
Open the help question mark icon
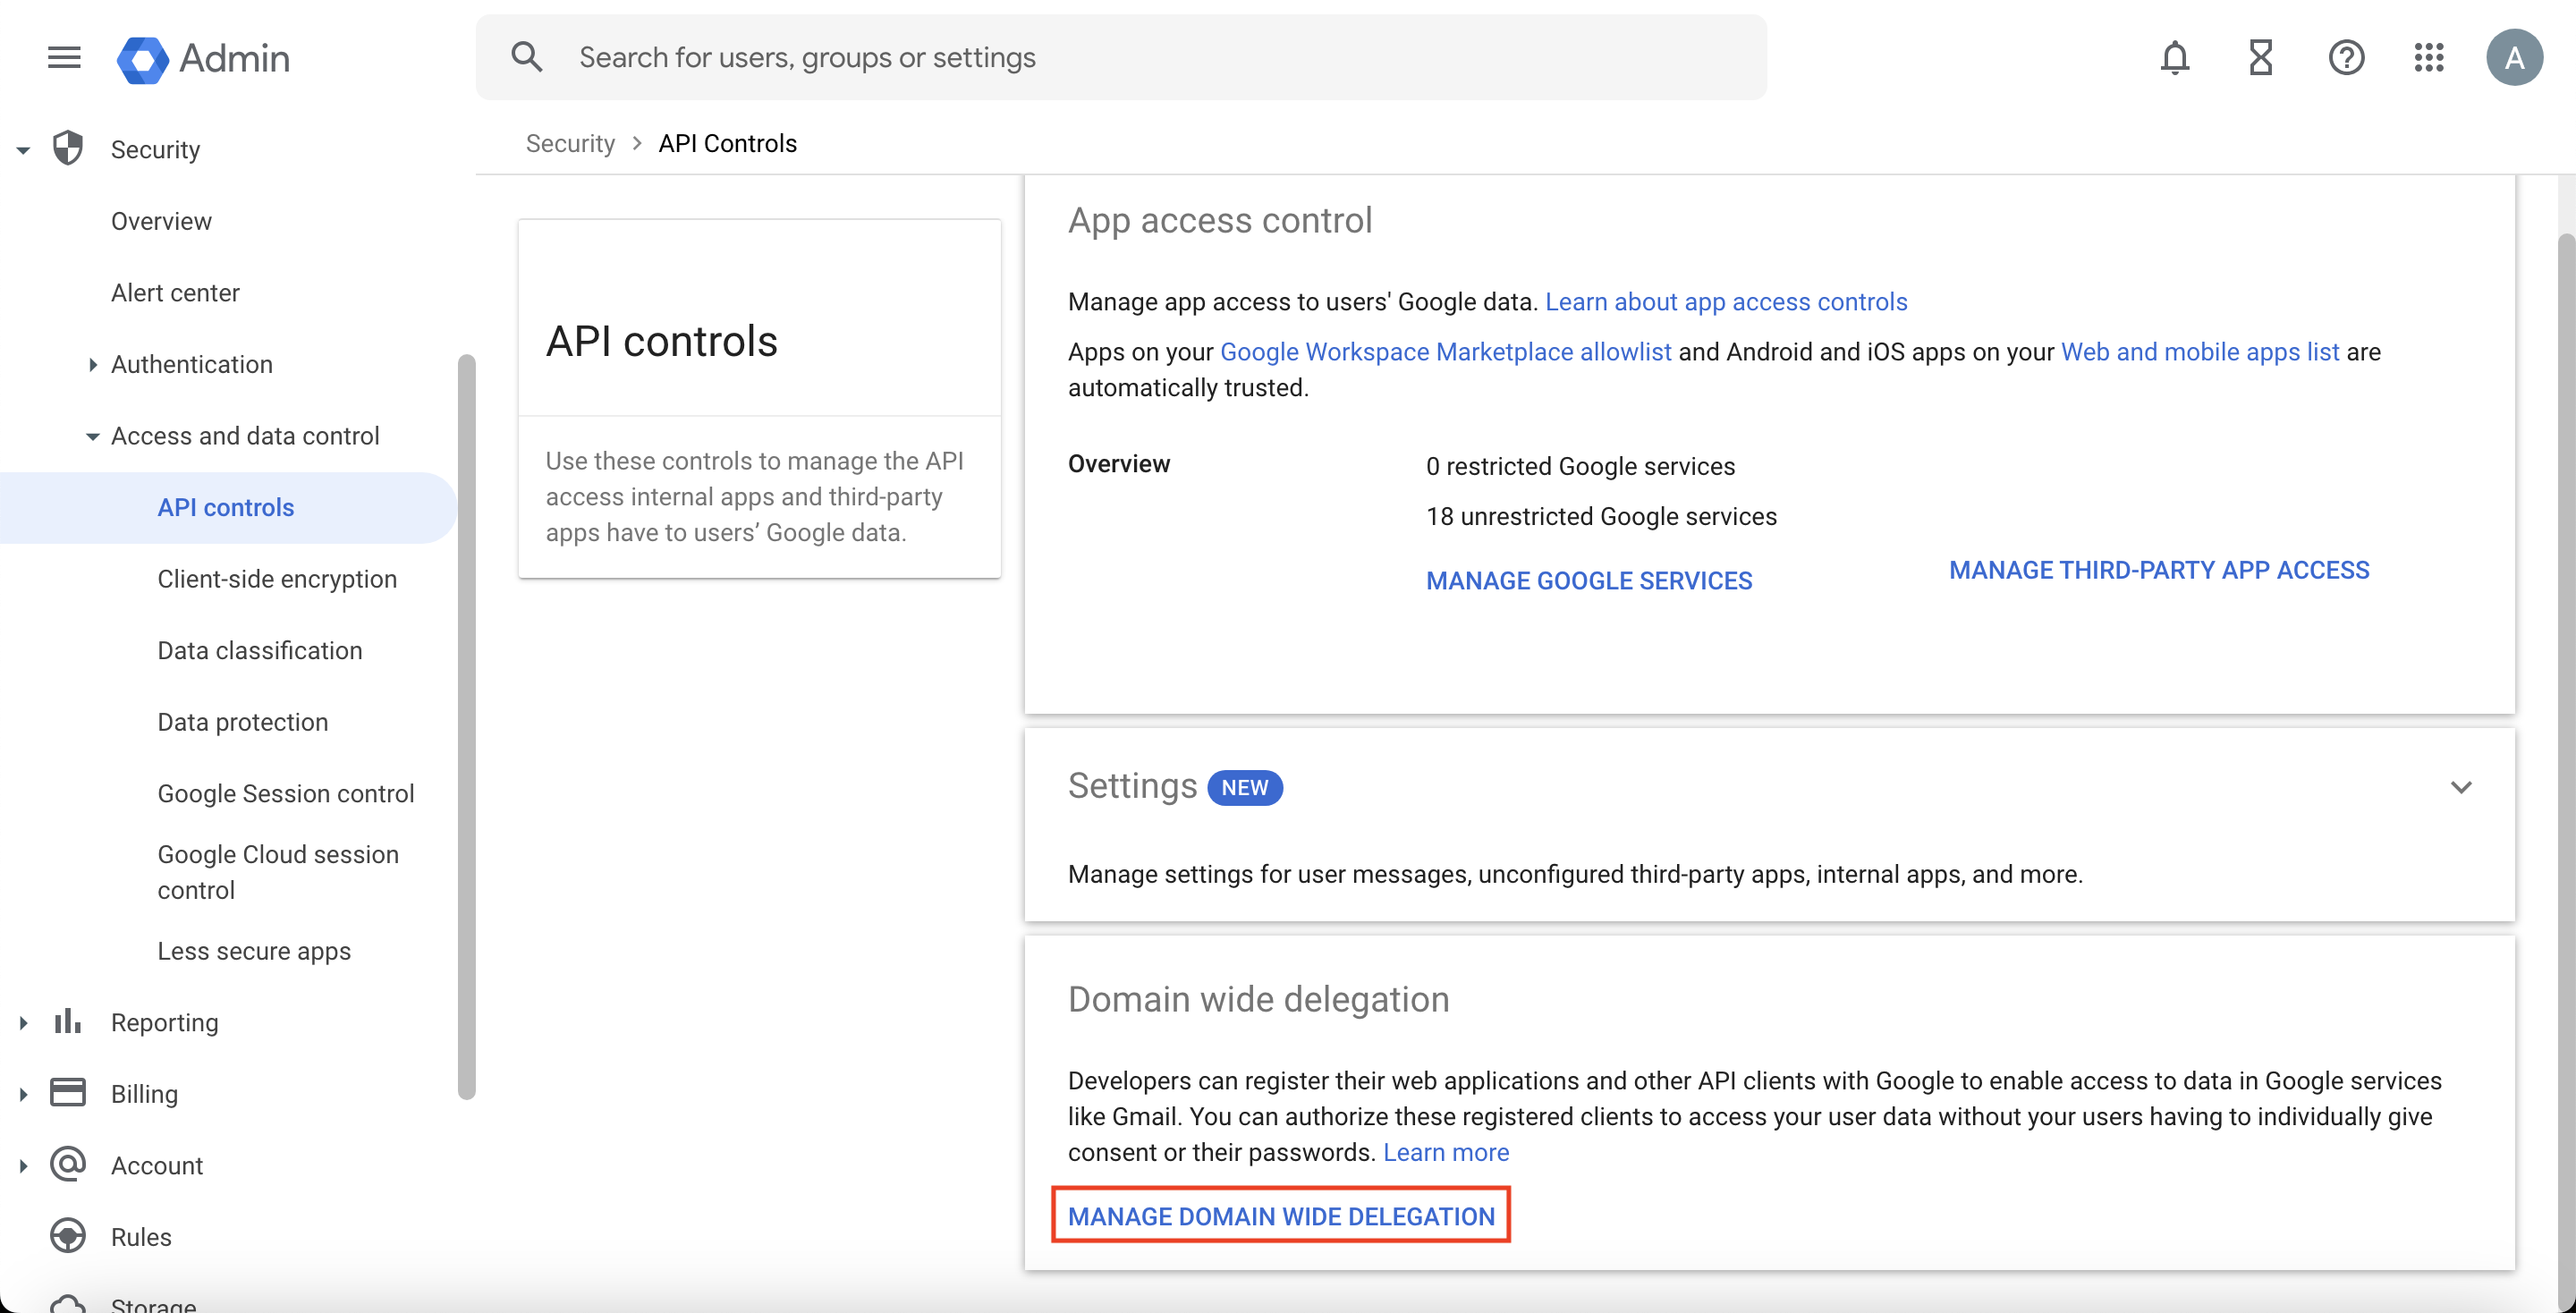pos(2345,57)
